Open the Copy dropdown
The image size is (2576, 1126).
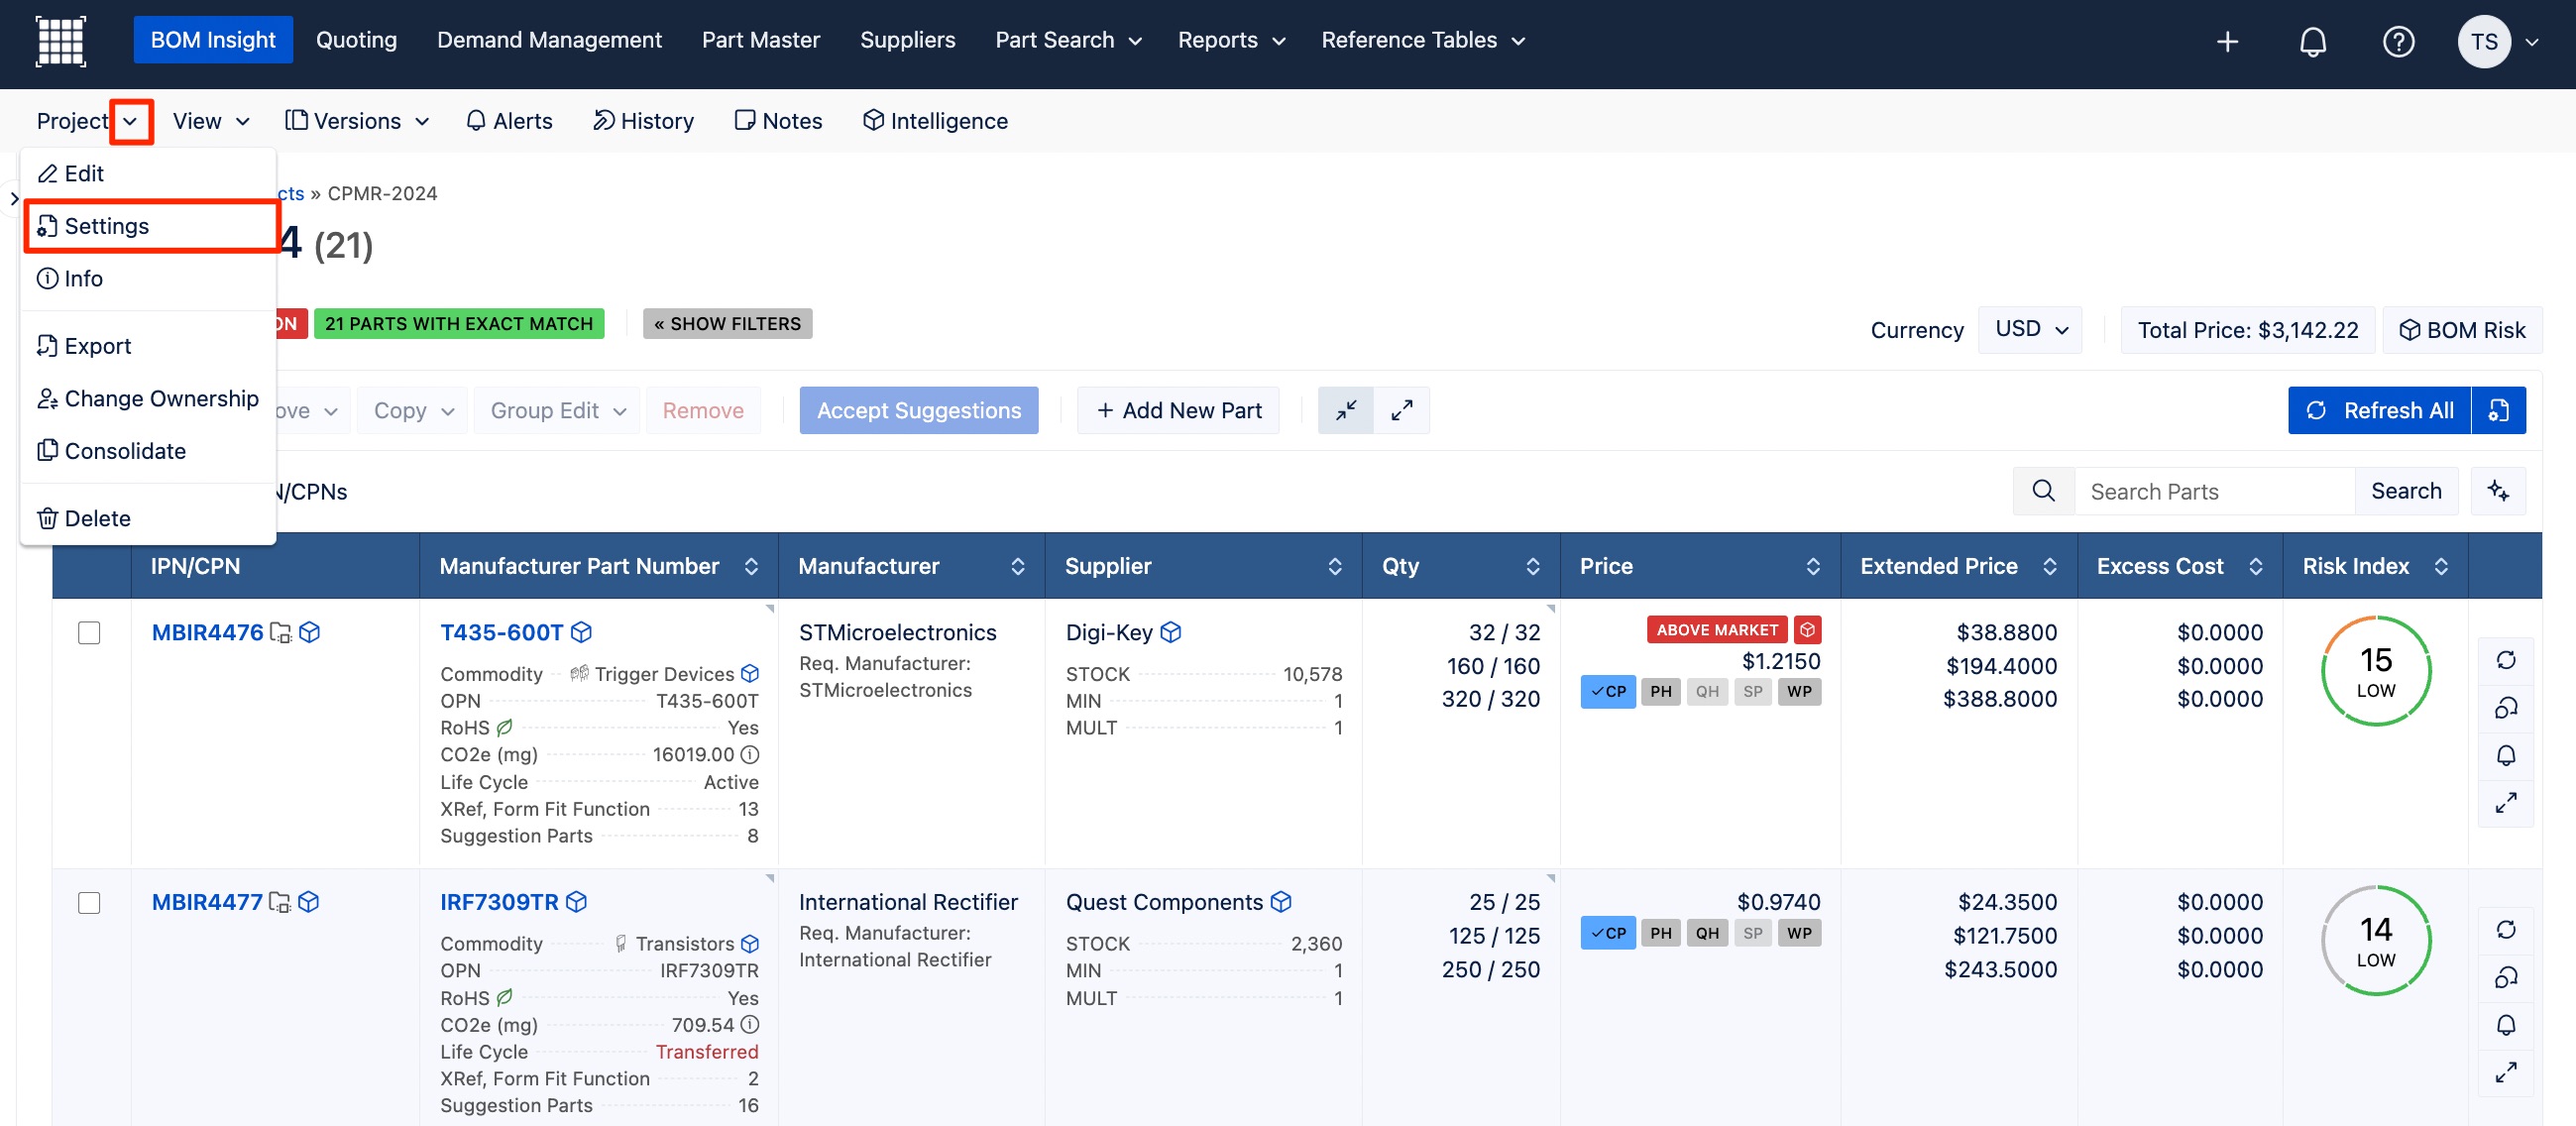coord(413,410)
